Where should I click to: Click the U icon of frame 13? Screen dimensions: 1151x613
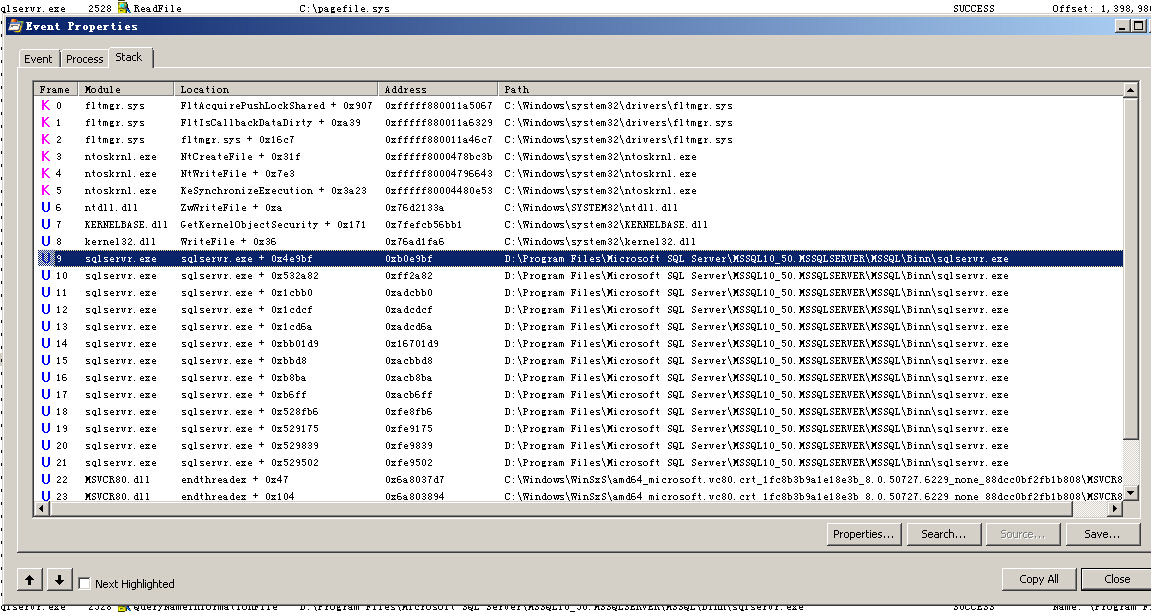[x=46, y=327]
